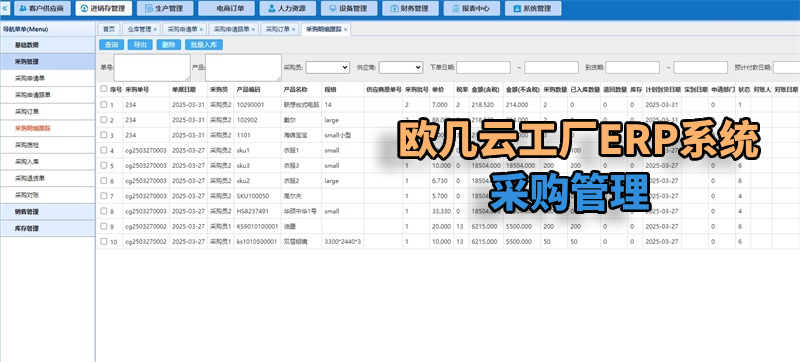Switch to the 首页 tab
800x362 pixels.
[109, 30]
